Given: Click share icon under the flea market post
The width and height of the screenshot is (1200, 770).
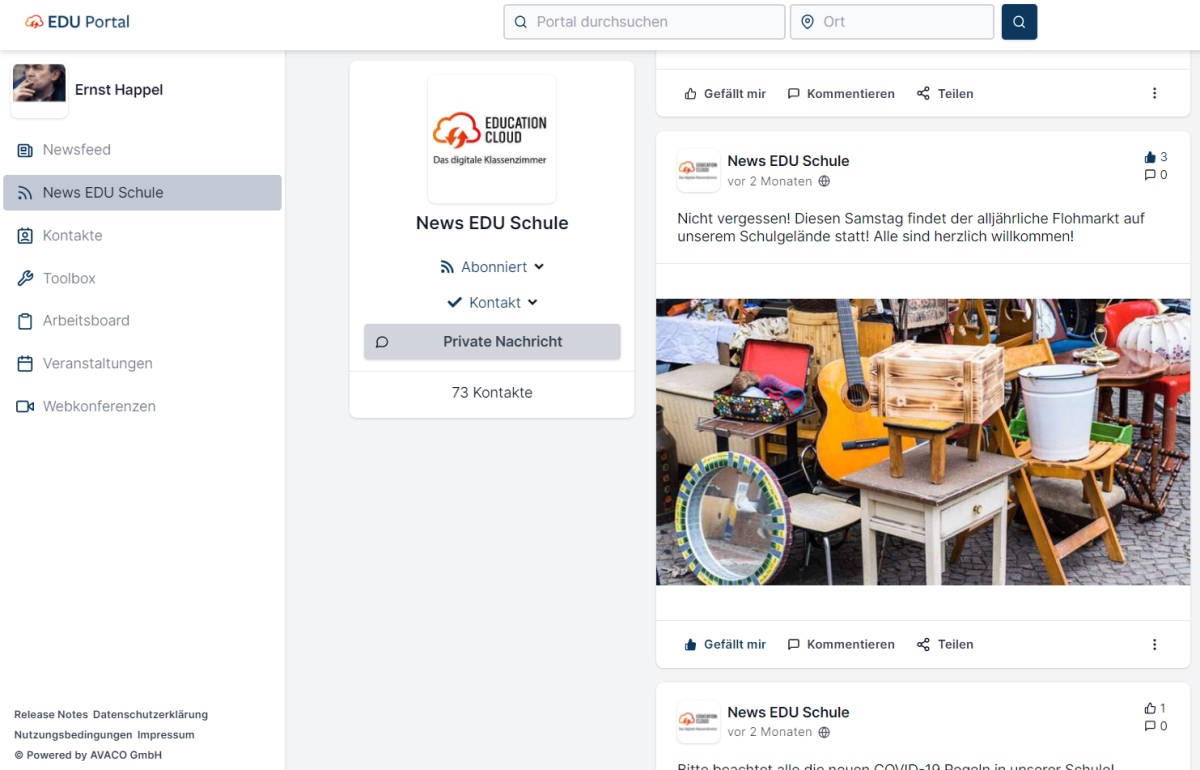Looking at the screenshot, I should (x=923, y=645).
